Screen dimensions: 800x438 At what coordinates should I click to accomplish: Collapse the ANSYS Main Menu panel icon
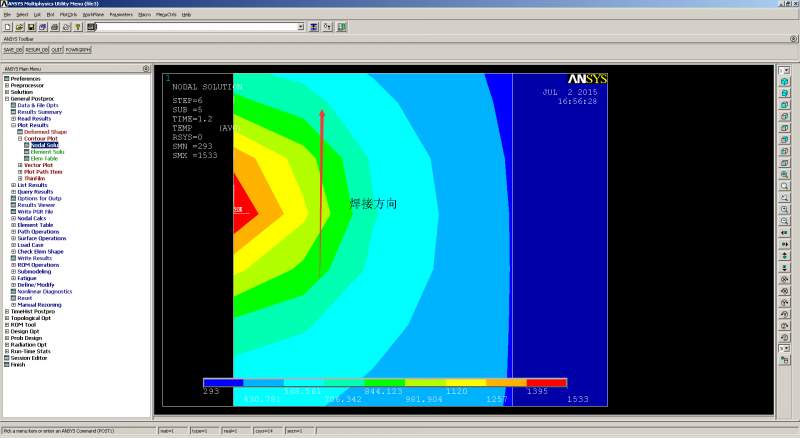tap(146, 68)
